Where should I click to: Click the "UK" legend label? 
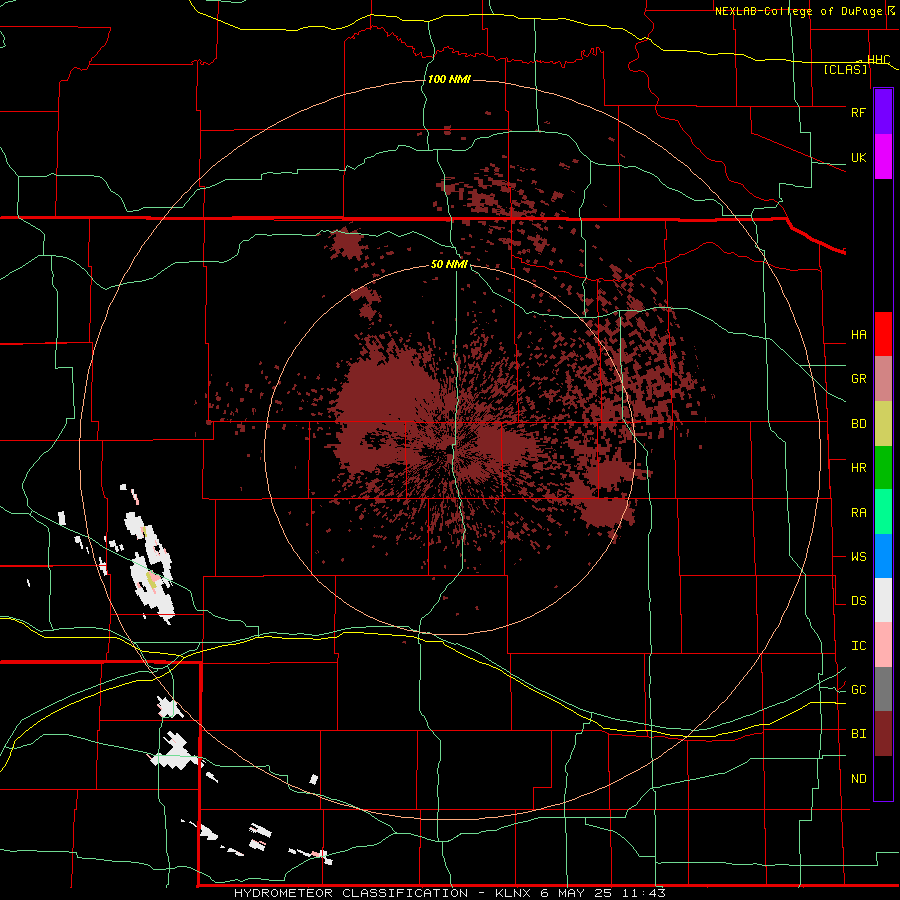point(858,157)
